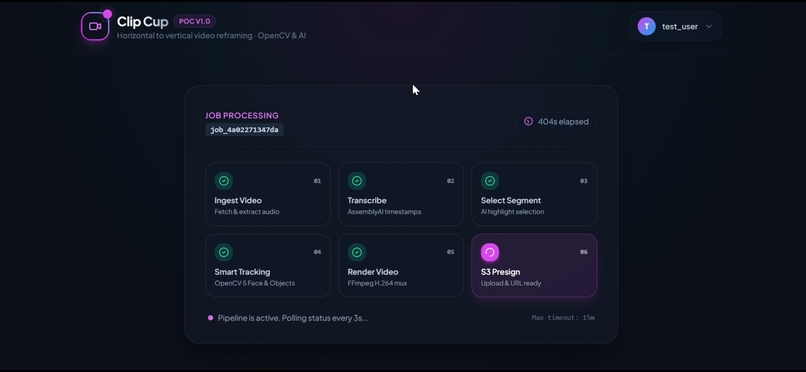Click 'Upload & URL ready' text
Viewport: 806px width, 372px height.
(x=511, y=283)
